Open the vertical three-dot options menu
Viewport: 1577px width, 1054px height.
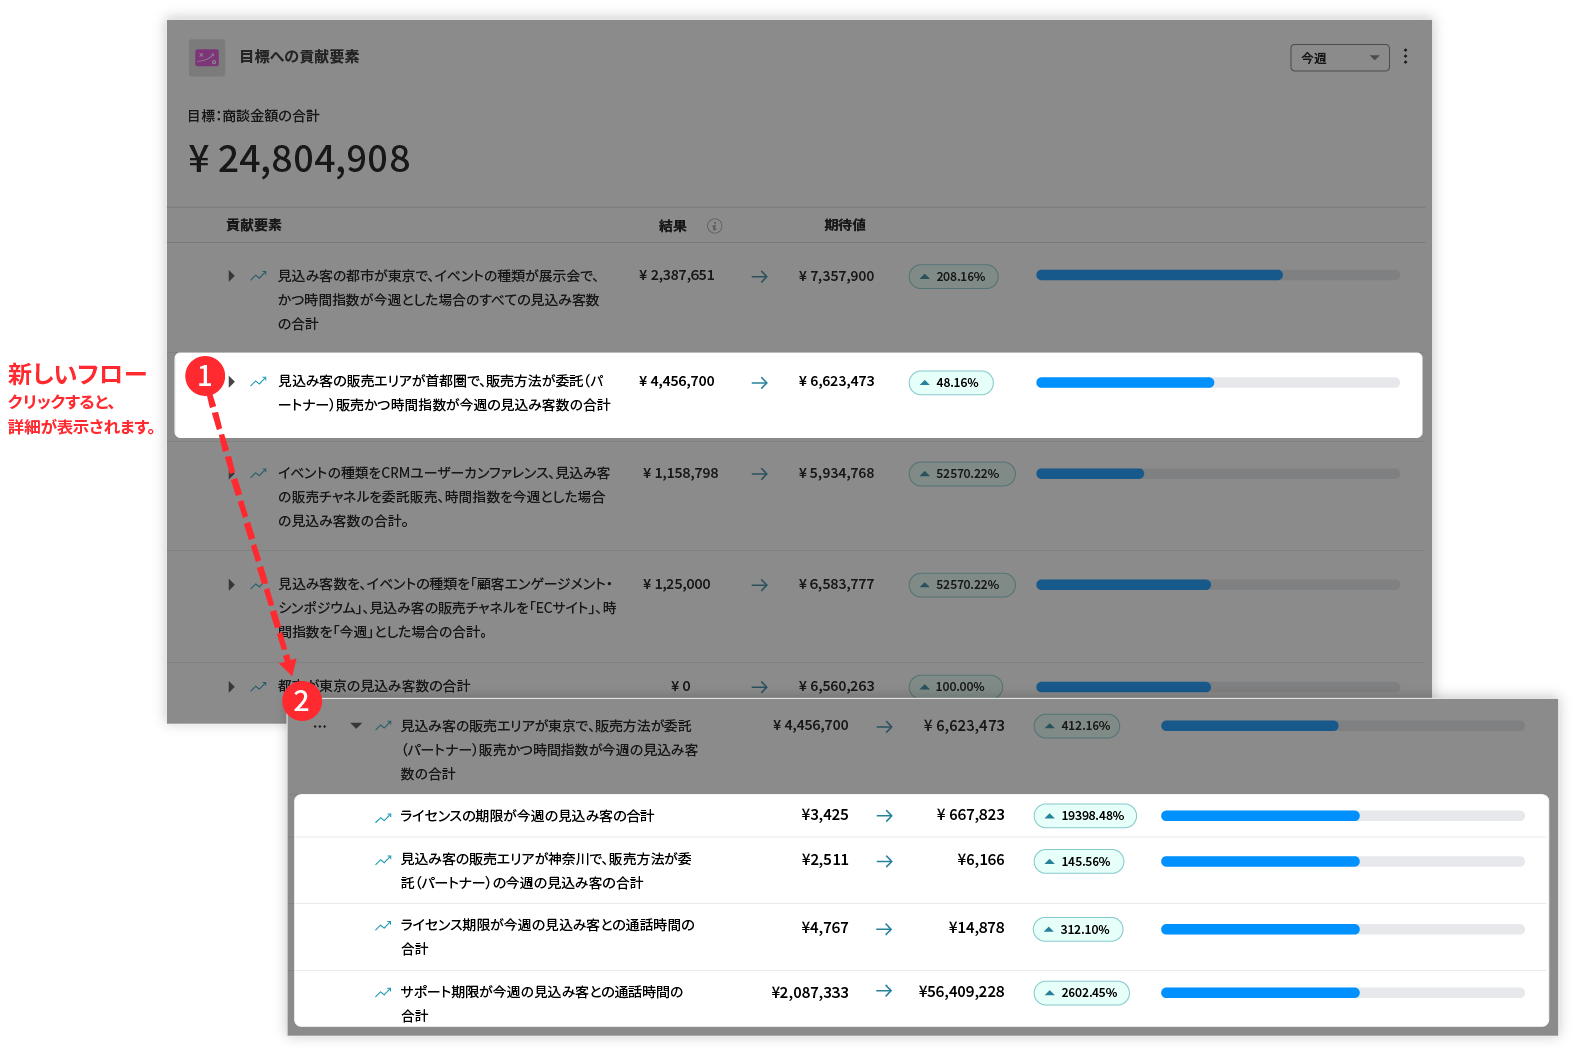(x=1405, y=57)
